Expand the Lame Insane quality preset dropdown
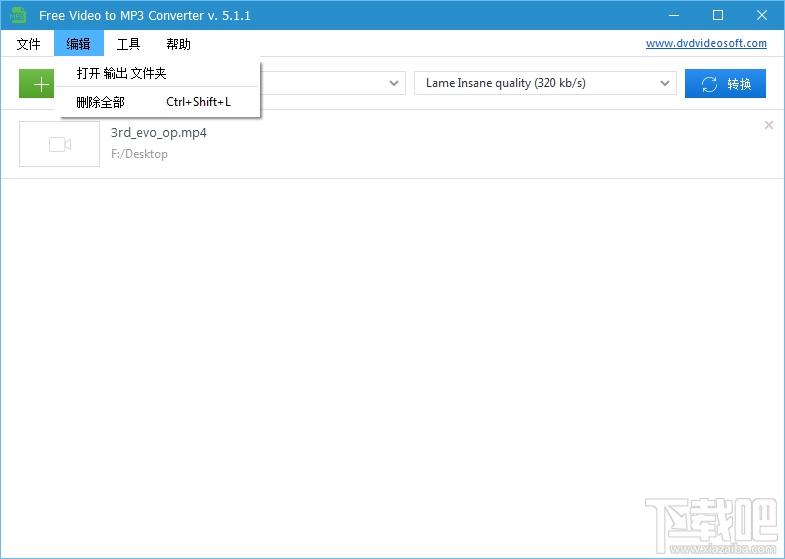Image resolution: width=785 pixels, height=559 pixels. [545, 83]
